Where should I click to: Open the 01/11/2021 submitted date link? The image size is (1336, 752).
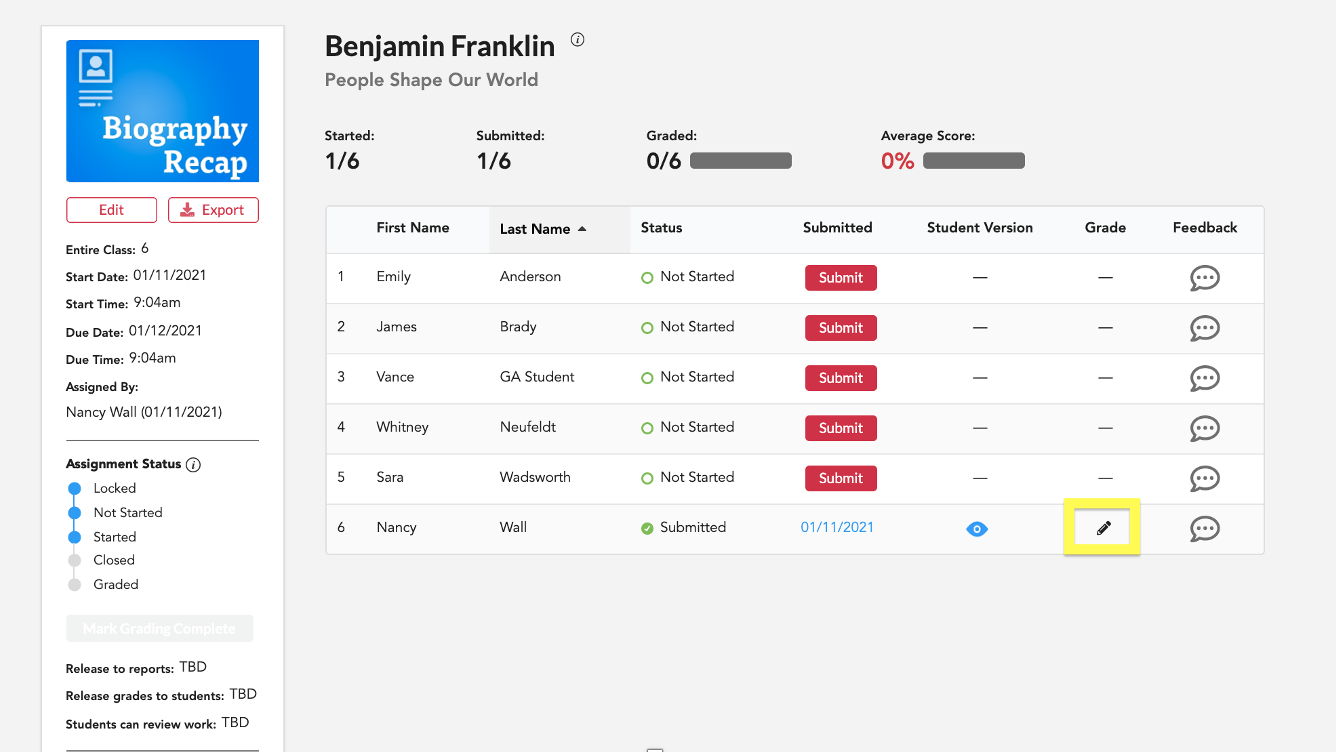point(837,527)
